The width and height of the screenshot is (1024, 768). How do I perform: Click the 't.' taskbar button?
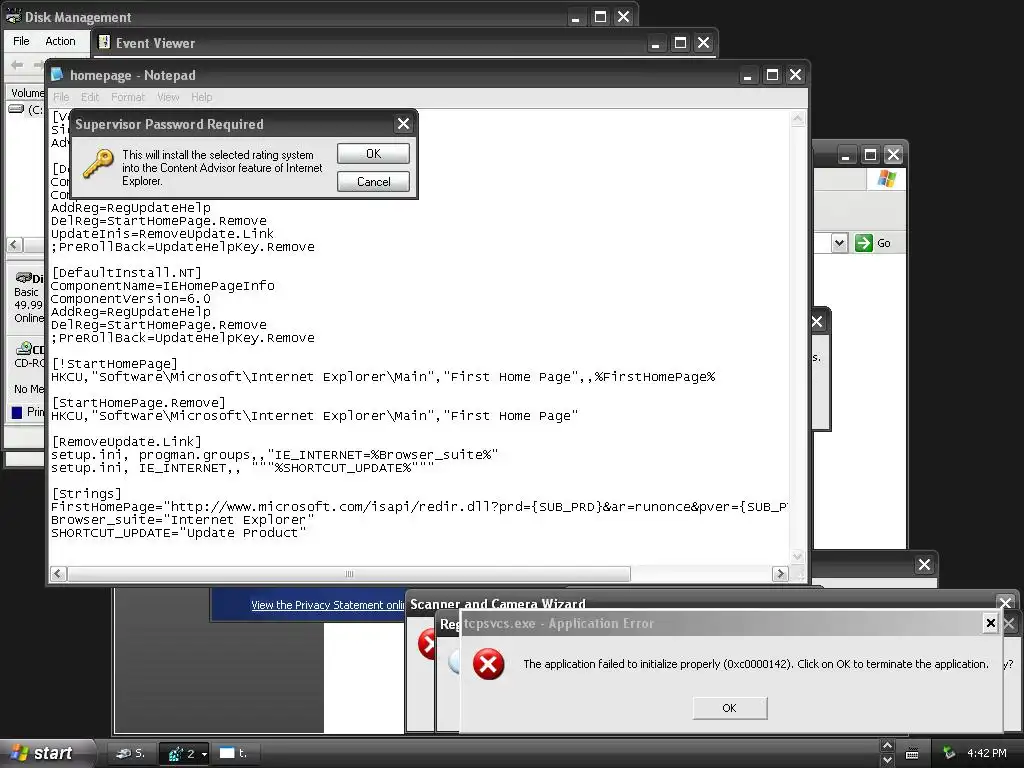click(x=236, y=753)
